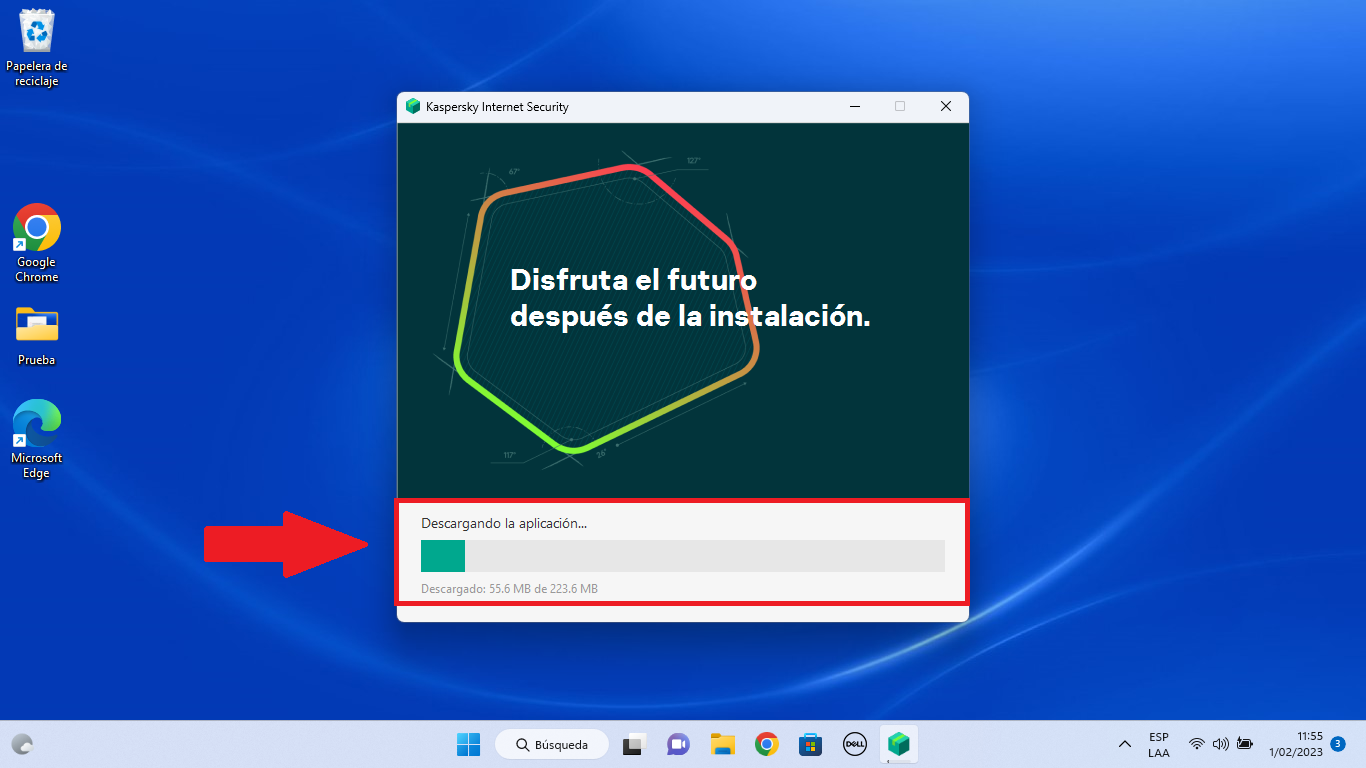The image size is (1366, 768).
Task: Open File Explorer from the taskbar
Action: (x=723, y=744)
